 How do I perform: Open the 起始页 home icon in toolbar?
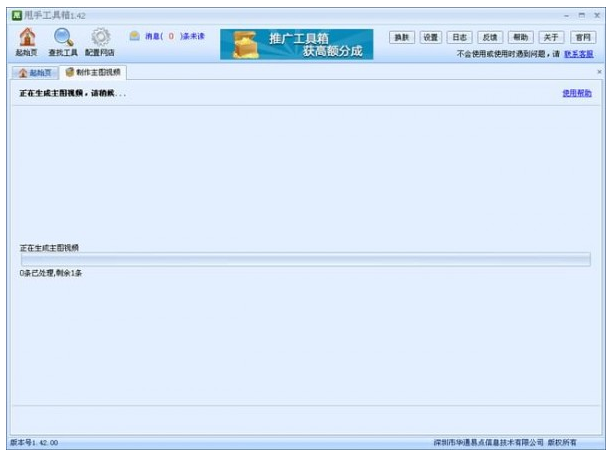tap(27, 42)
